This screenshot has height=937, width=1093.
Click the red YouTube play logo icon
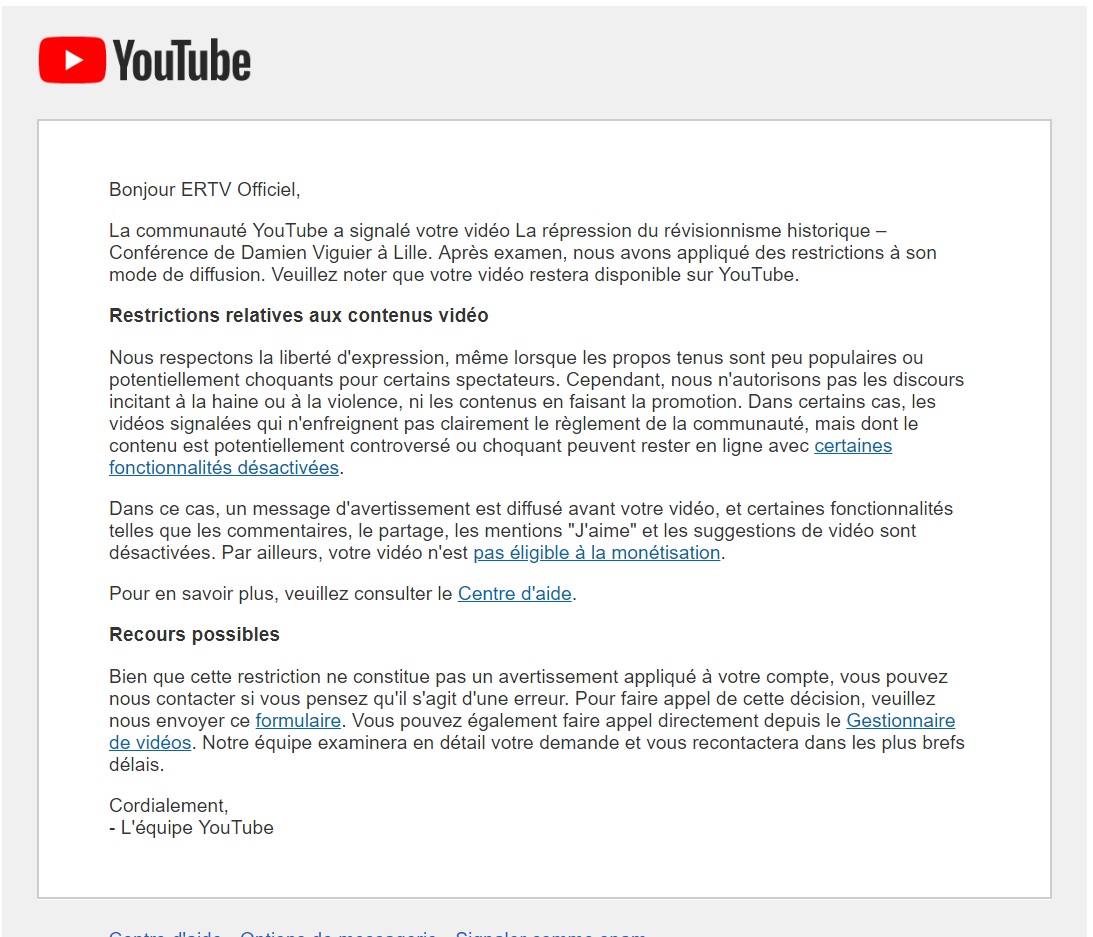[72, 60]
